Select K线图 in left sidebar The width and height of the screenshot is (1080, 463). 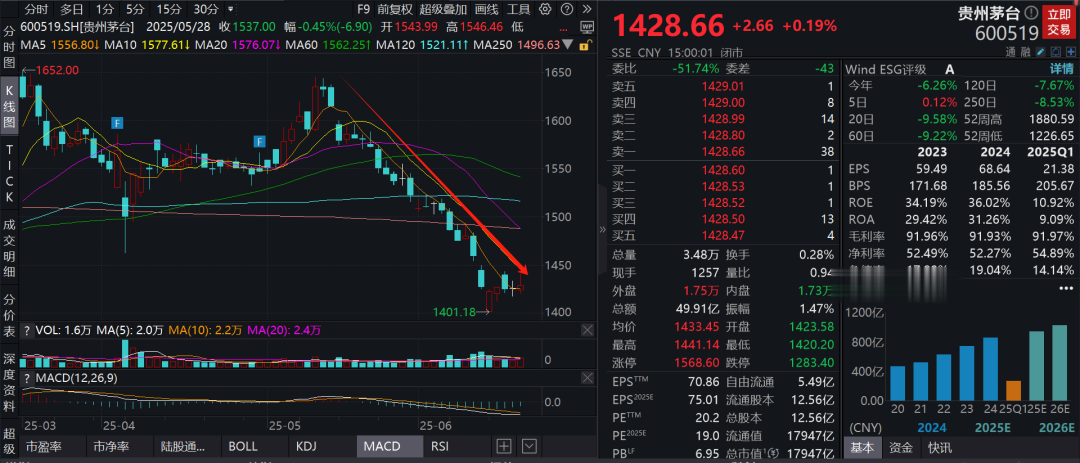(10, 104)
